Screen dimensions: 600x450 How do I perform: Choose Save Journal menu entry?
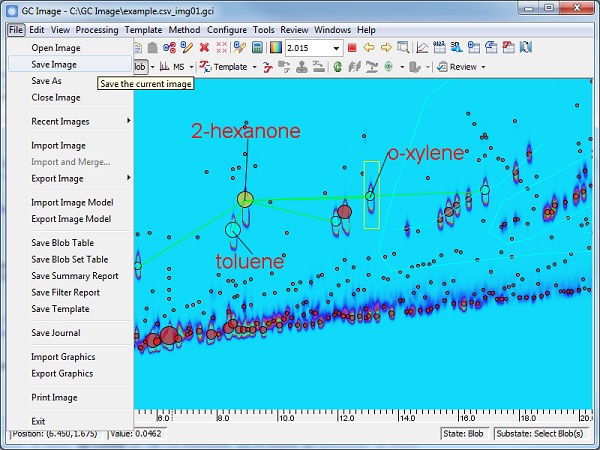pos(56,333)
